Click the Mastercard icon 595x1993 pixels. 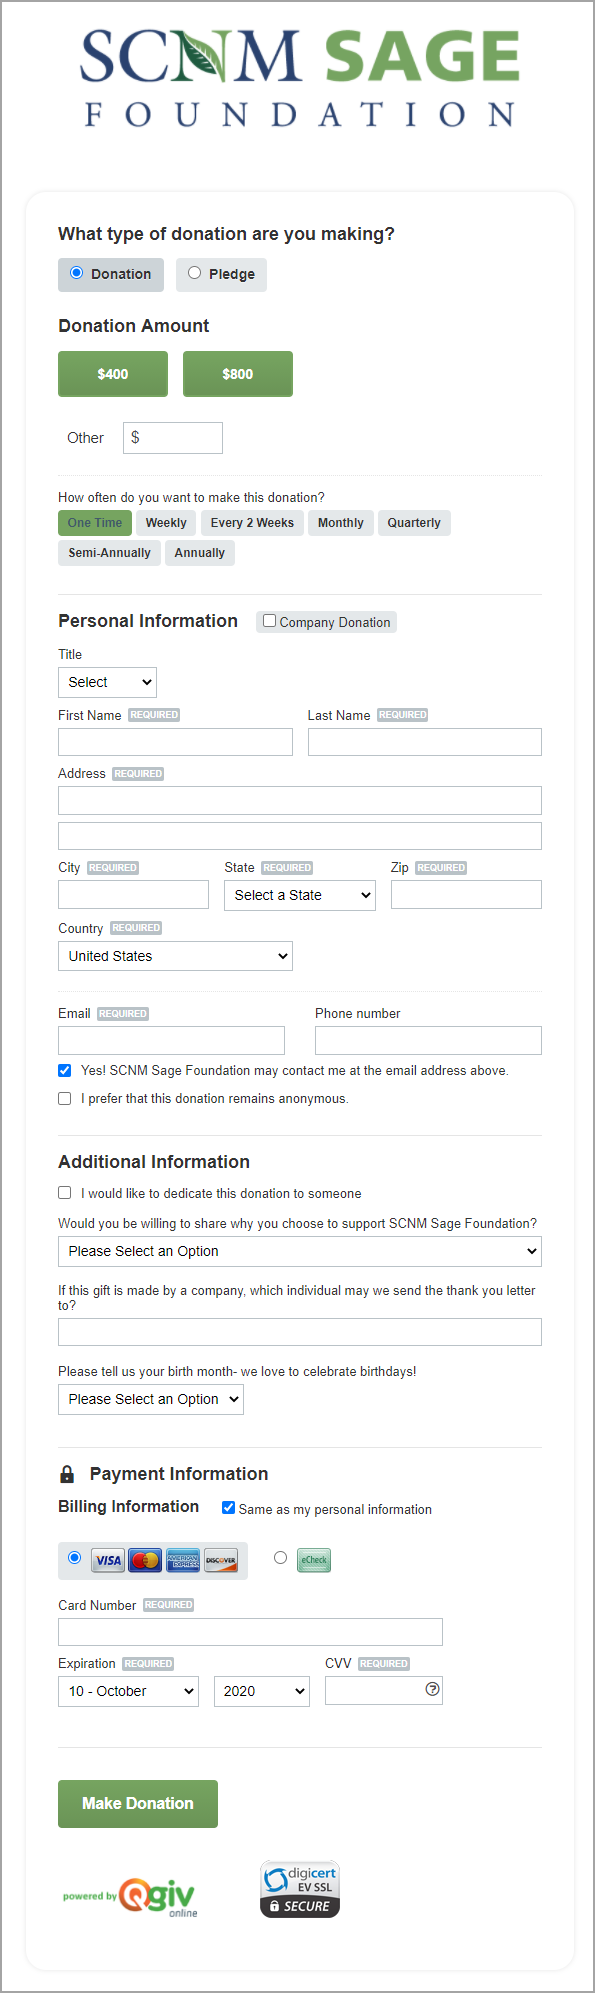pos(145,1560)
